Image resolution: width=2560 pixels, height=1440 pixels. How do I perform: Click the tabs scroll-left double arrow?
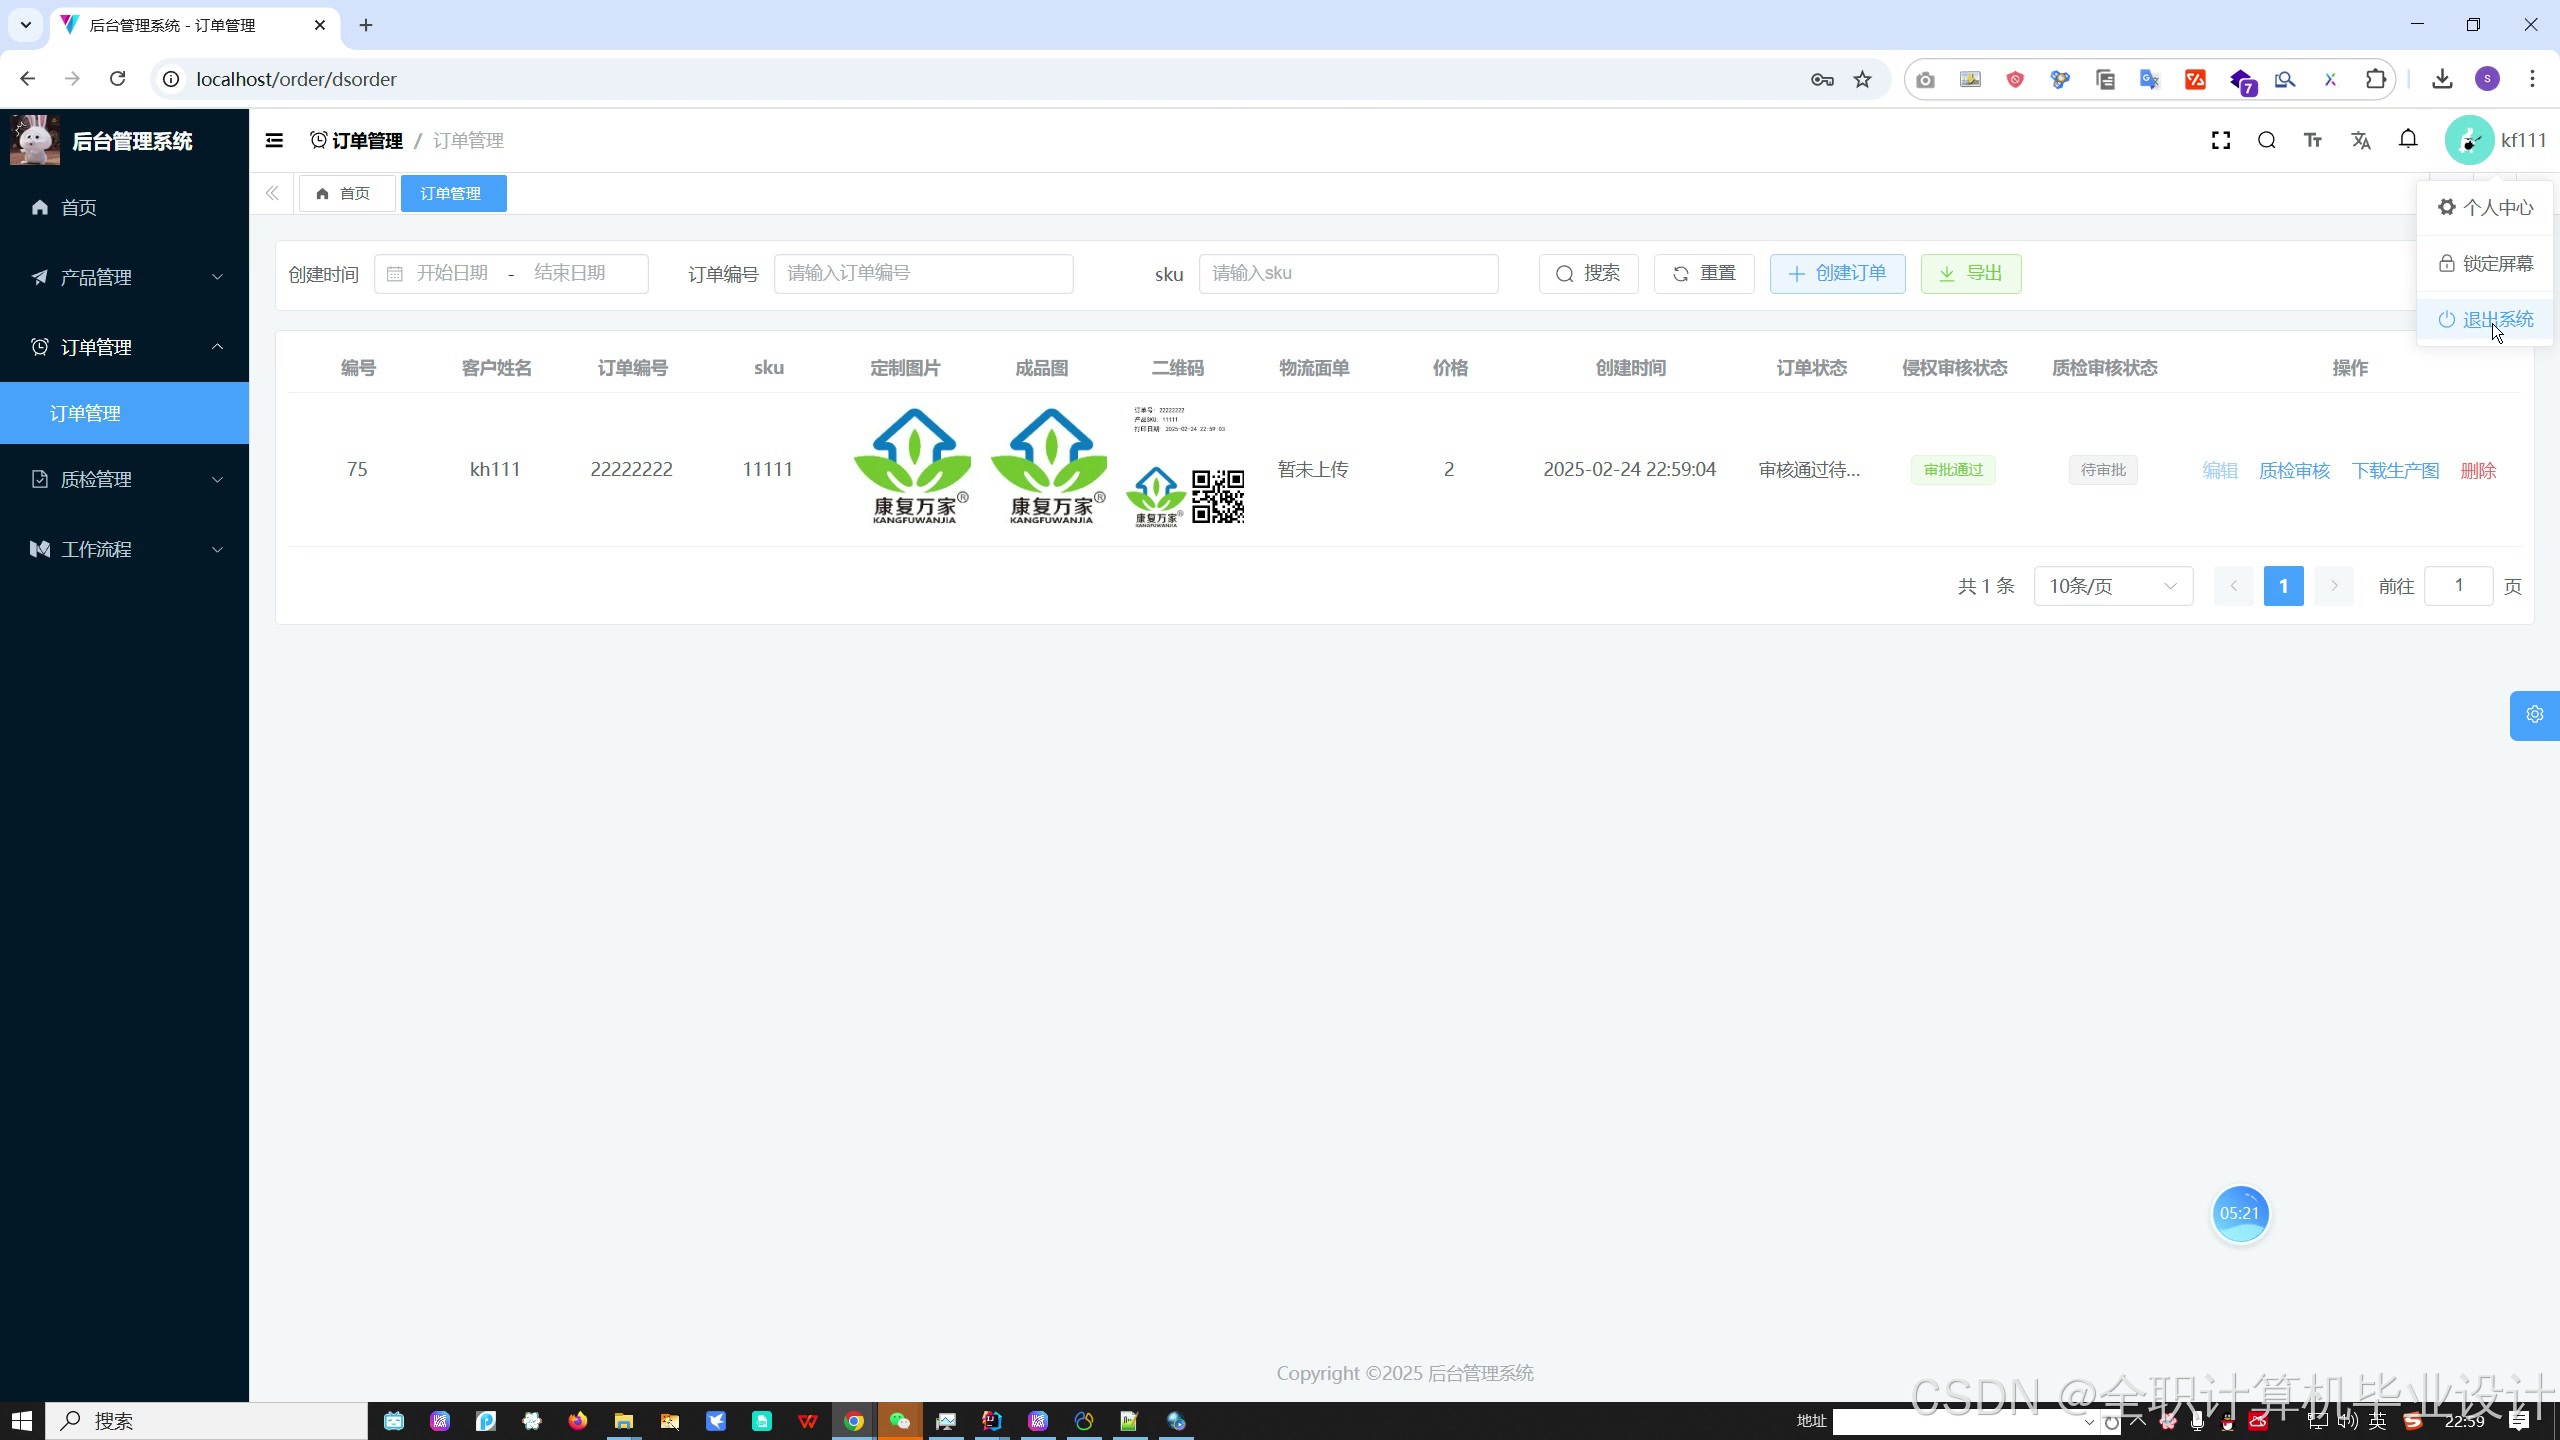pos(272,193)
